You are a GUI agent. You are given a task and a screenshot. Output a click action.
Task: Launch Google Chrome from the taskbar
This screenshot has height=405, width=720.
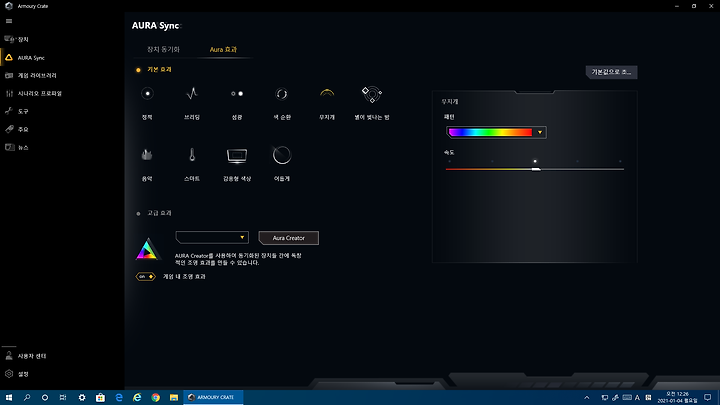tap(156, 397)
